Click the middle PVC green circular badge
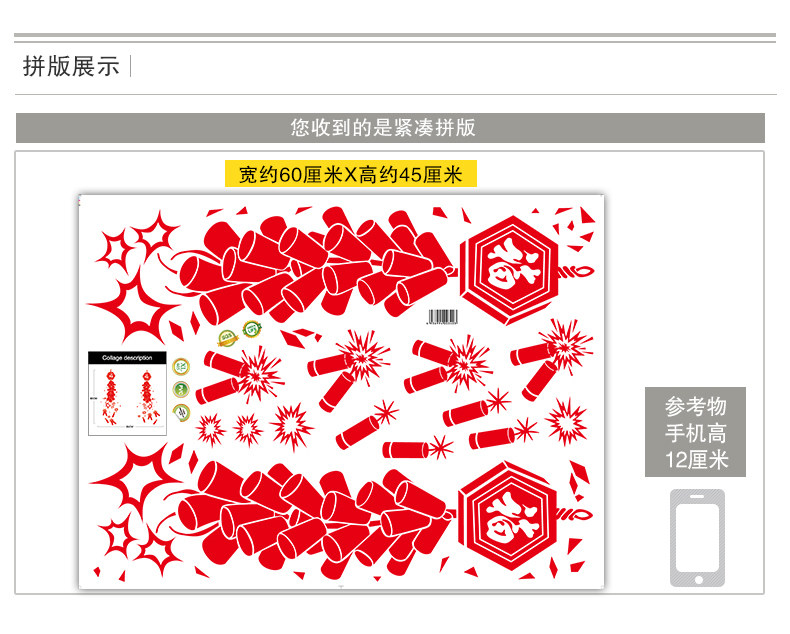Viewport: 790px width, 634px height. click(x=181, y=389)
